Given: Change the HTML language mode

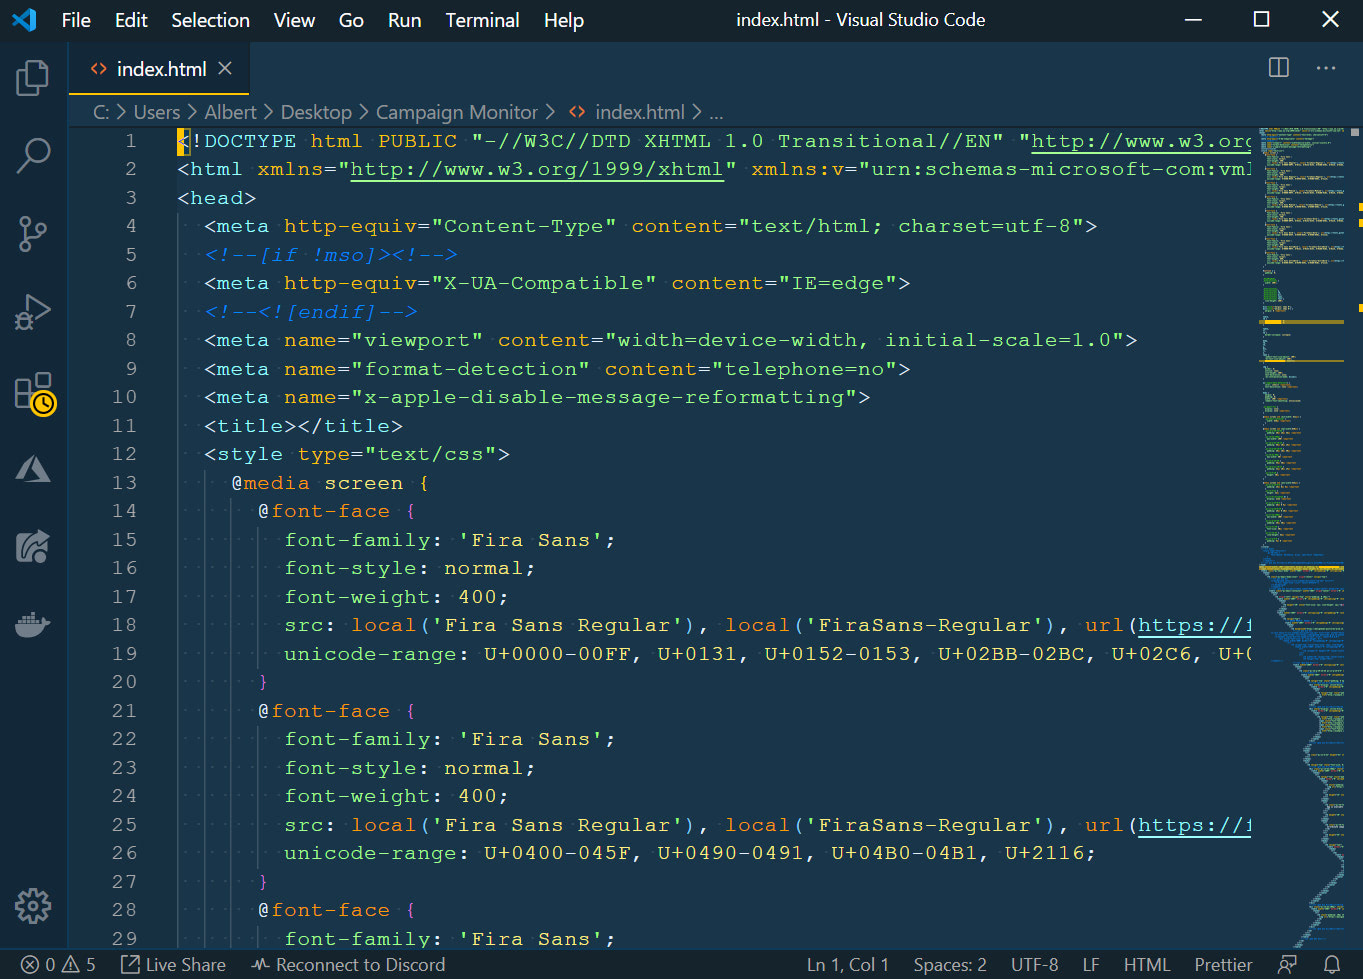Looking at the screenshot, I should [1147, 965].
